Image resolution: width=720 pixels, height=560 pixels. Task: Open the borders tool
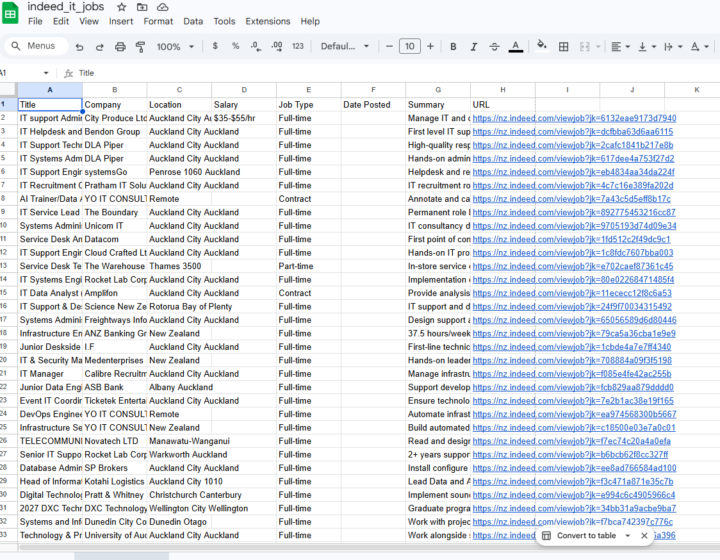tap(563, 46)
